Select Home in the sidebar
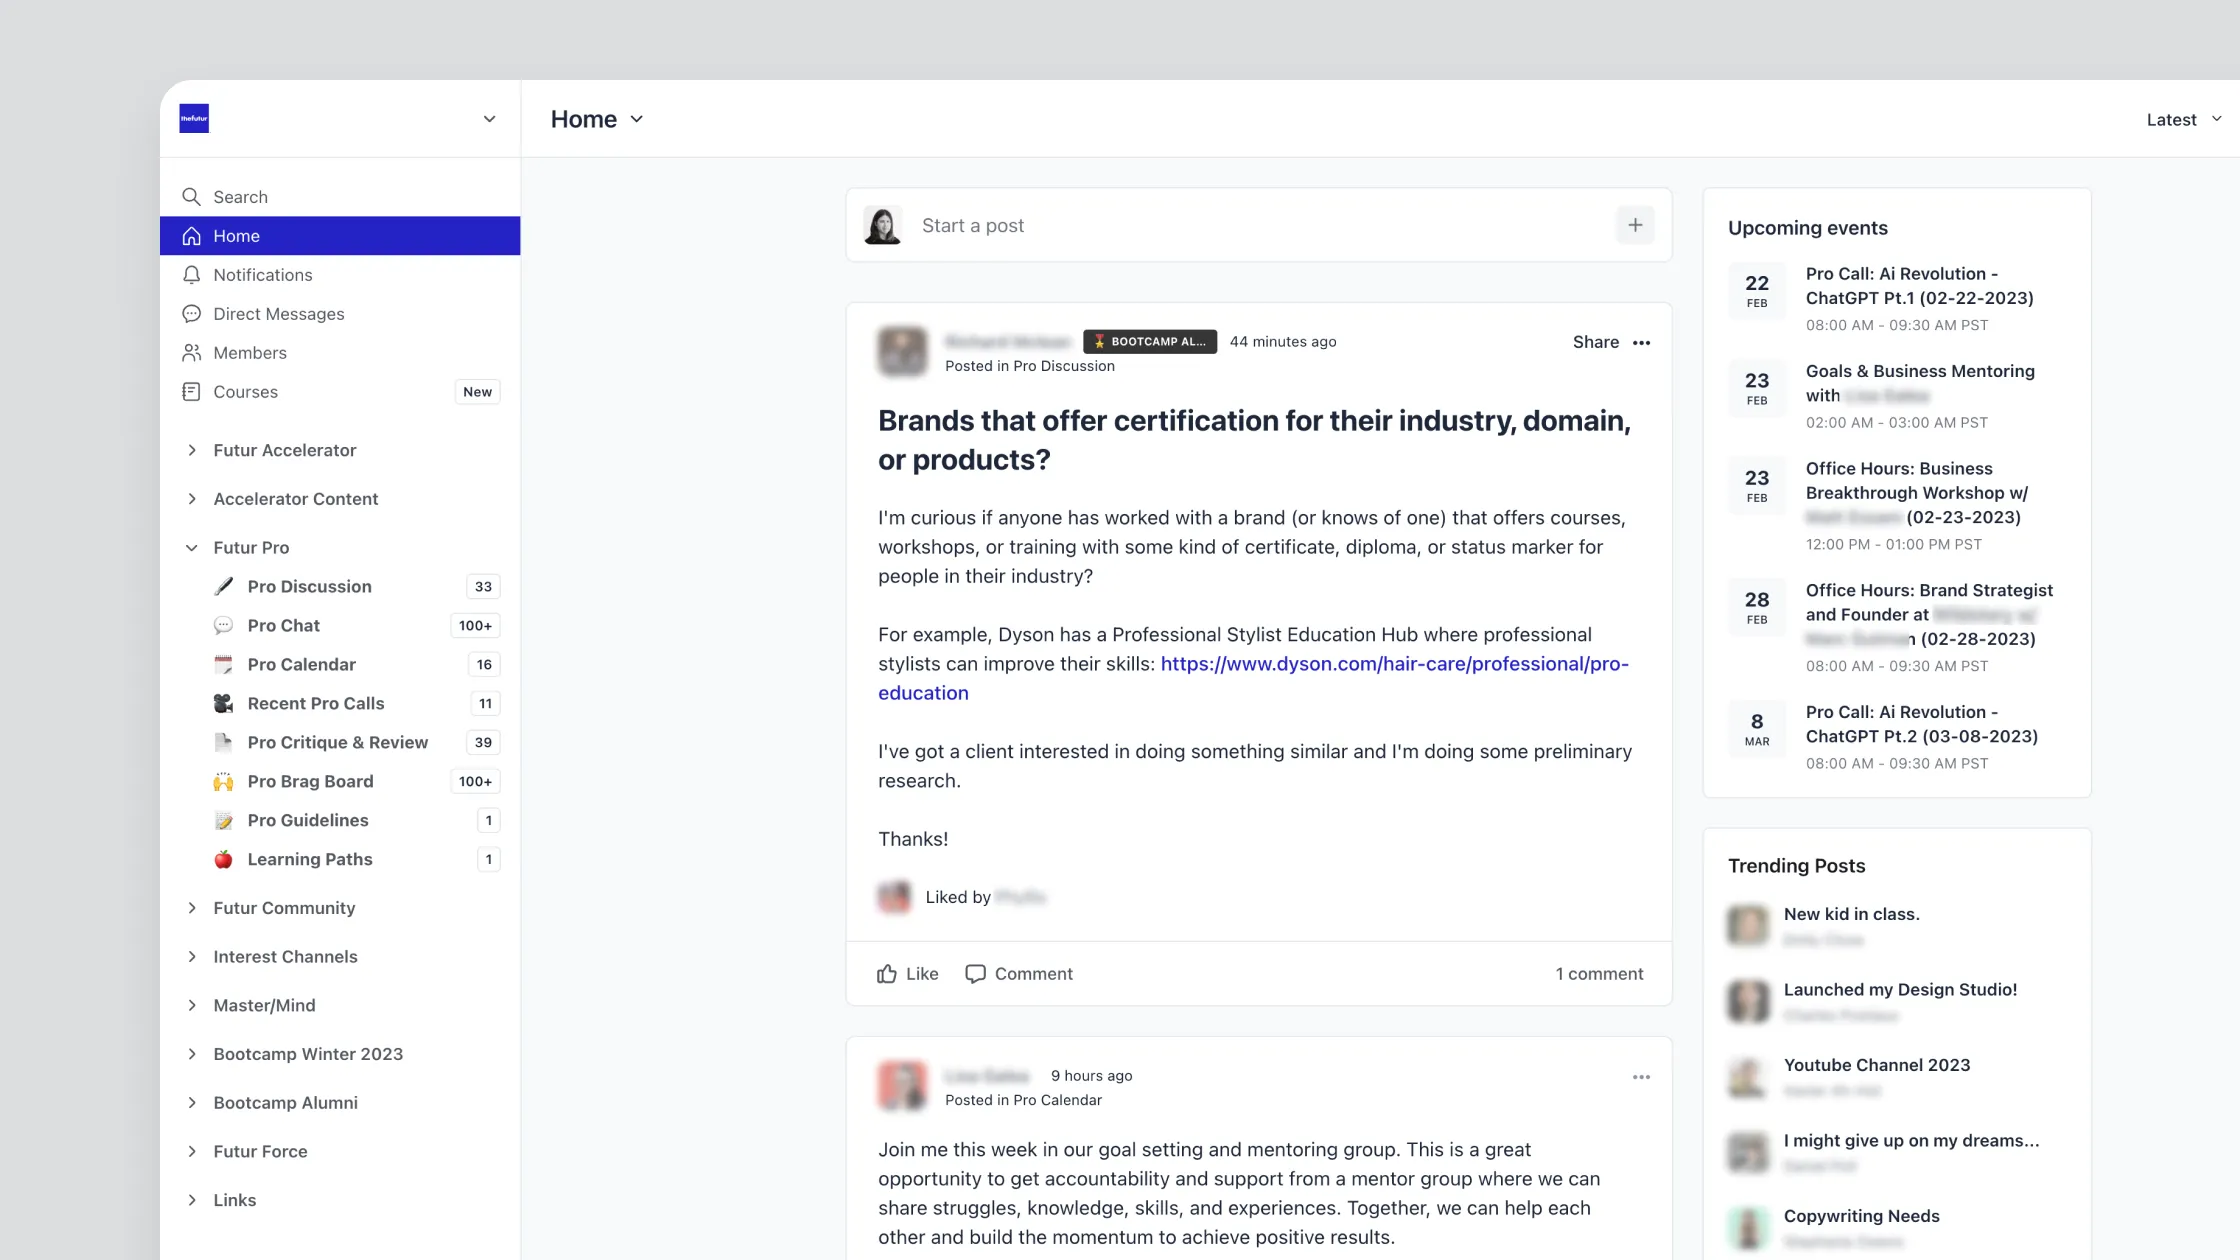Viewport: 2240px width, 1260px height. pyautogui.click(x=236, y=236)
